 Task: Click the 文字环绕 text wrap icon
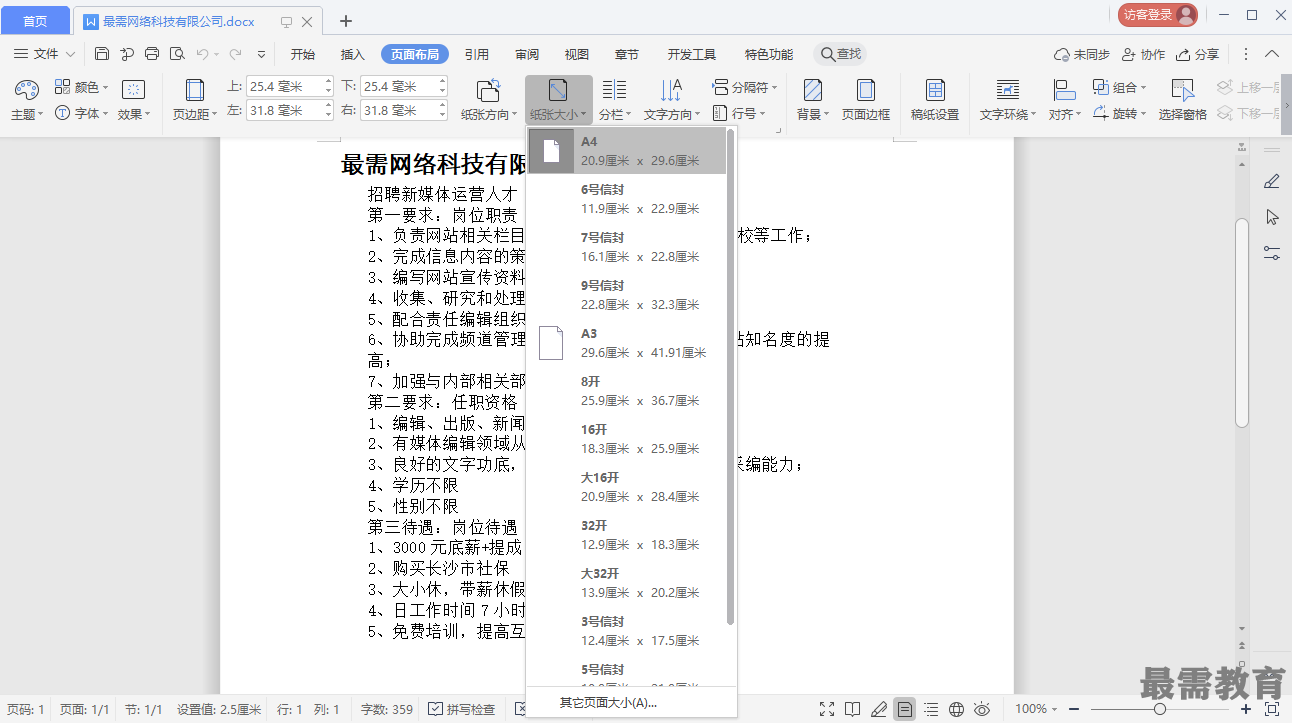coord(1008,90)
